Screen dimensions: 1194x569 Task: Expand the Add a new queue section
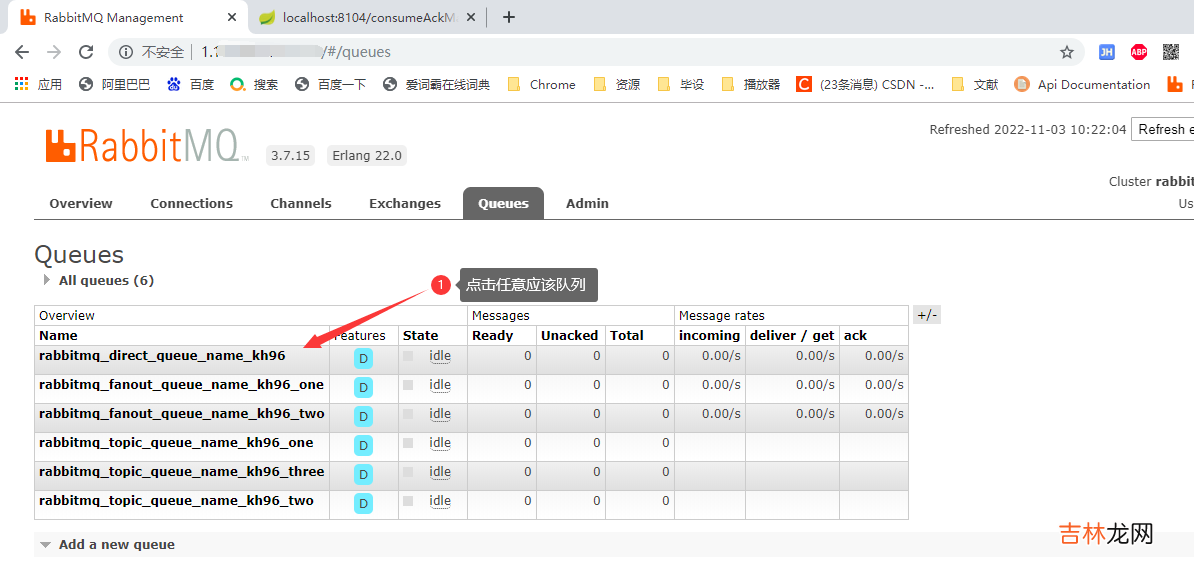(x=116, y=545)
